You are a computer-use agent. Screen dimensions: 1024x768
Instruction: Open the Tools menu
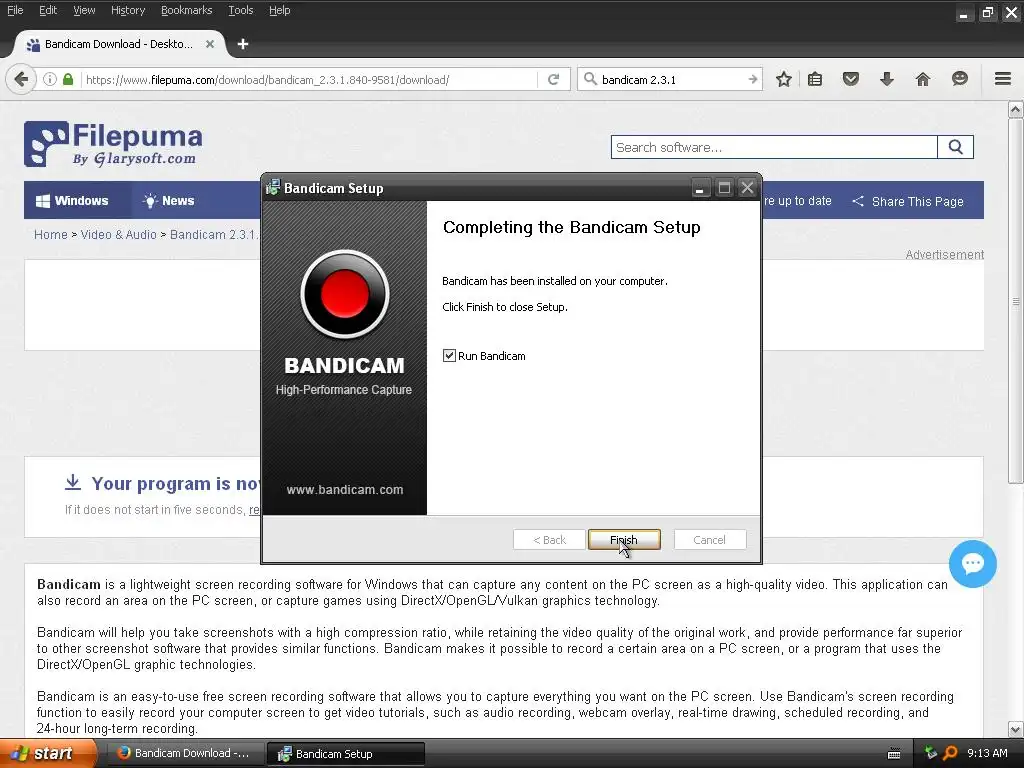click(240, 10)
